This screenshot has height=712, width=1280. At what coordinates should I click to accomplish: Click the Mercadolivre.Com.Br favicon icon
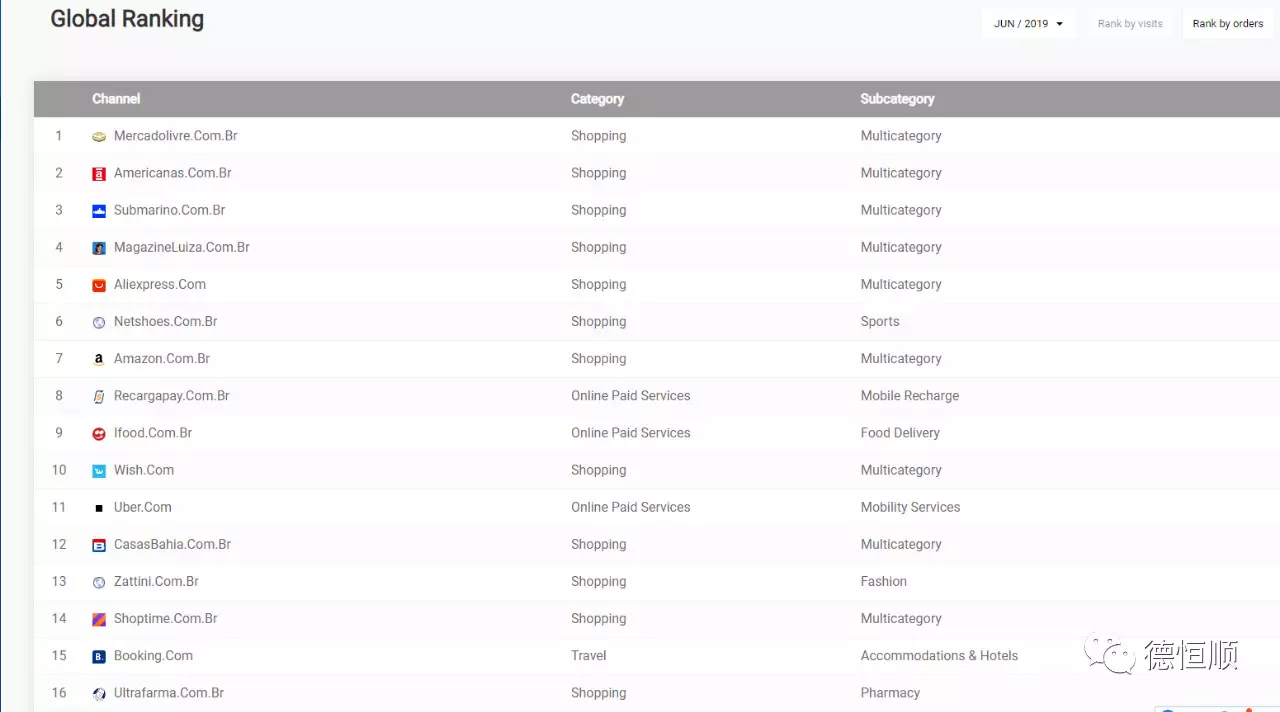[99, 137]
